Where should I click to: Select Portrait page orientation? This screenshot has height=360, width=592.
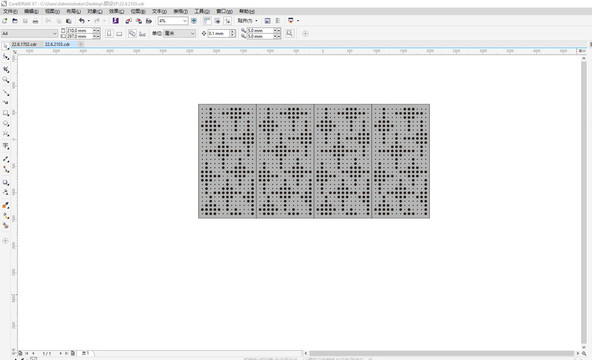[x=109, y=34]
